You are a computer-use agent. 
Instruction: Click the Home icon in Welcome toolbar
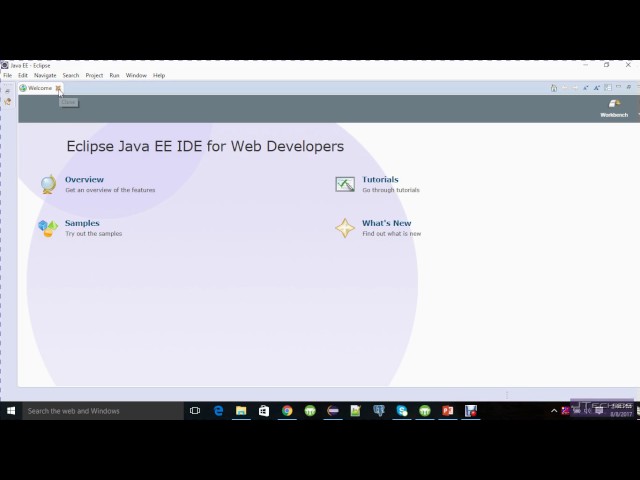tap(554, 88)
